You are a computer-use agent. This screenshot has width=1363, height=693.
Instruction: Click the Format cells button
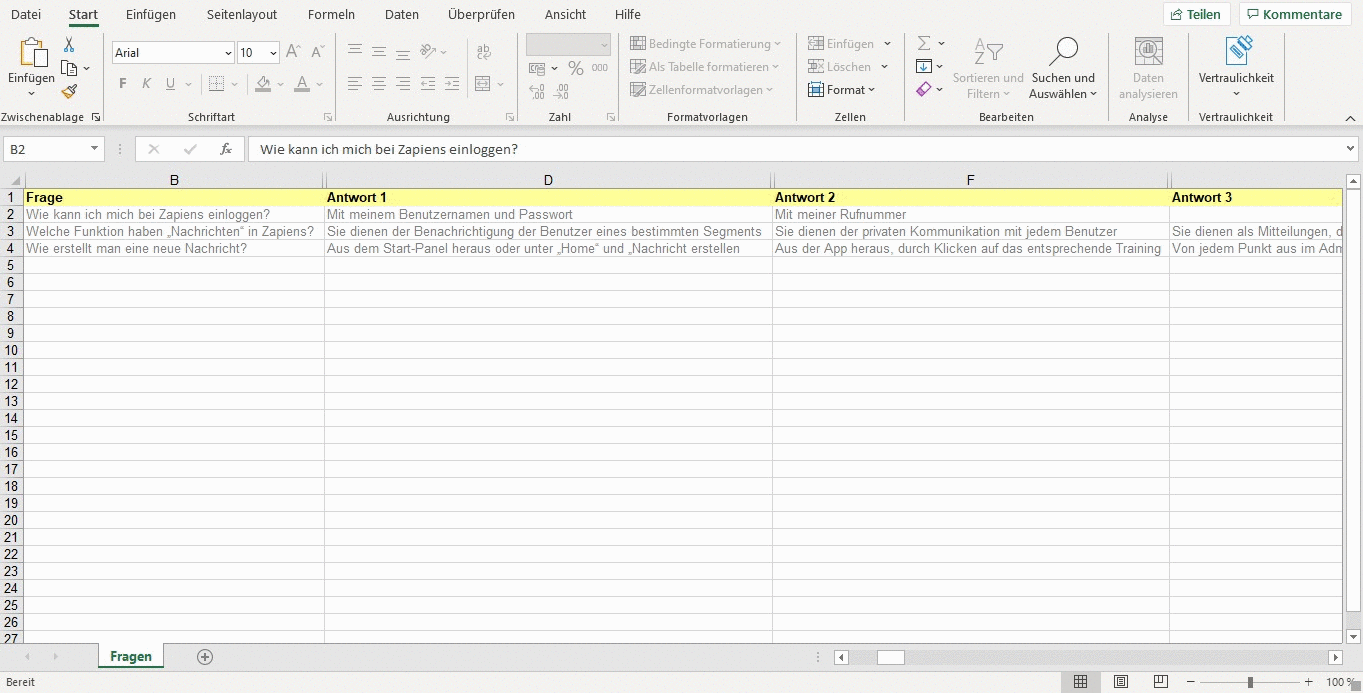842,90
